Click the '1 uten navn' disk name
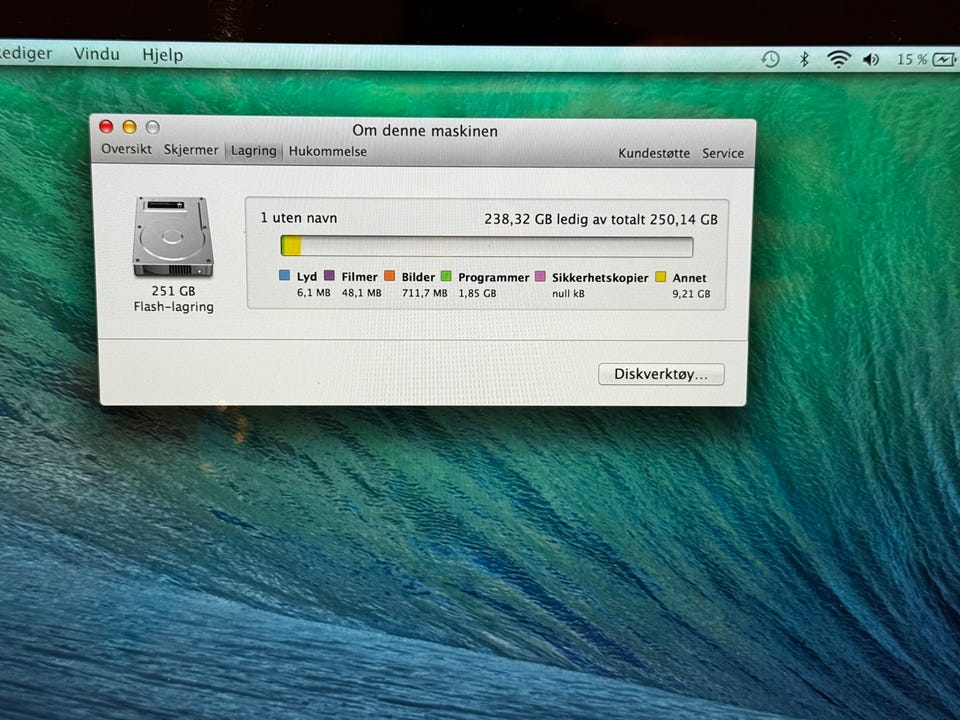The height and width of the screenshot is (720, 960). click(x=299, y=218)
